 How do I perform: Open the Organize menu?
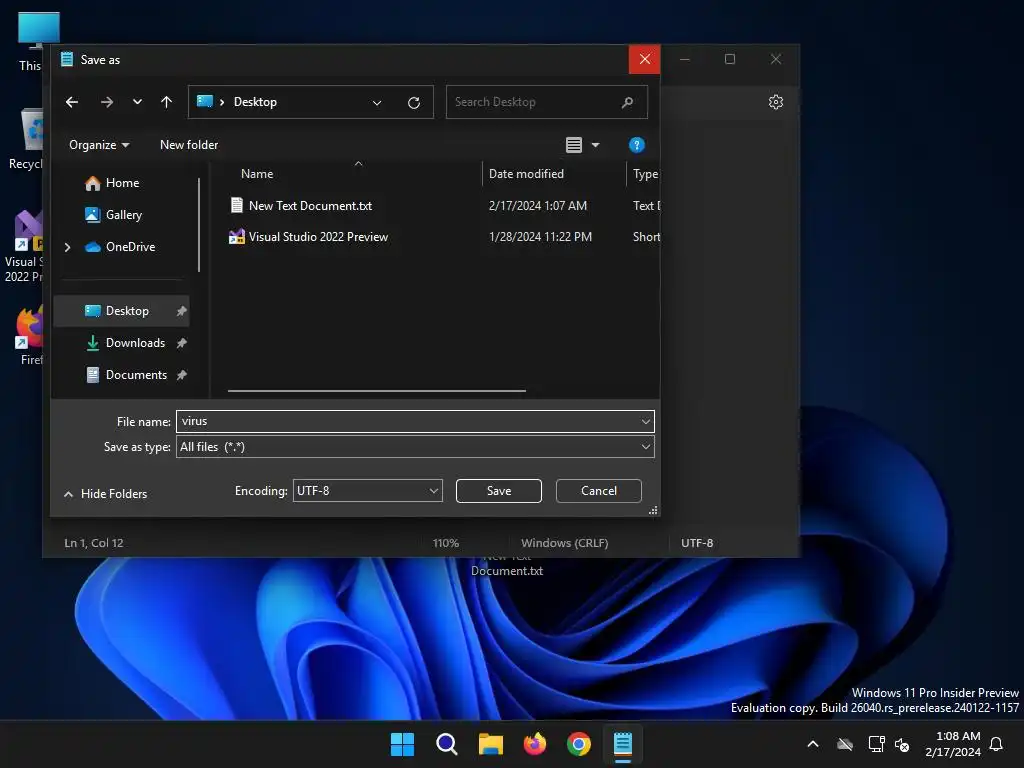click(x=99, y=145)
